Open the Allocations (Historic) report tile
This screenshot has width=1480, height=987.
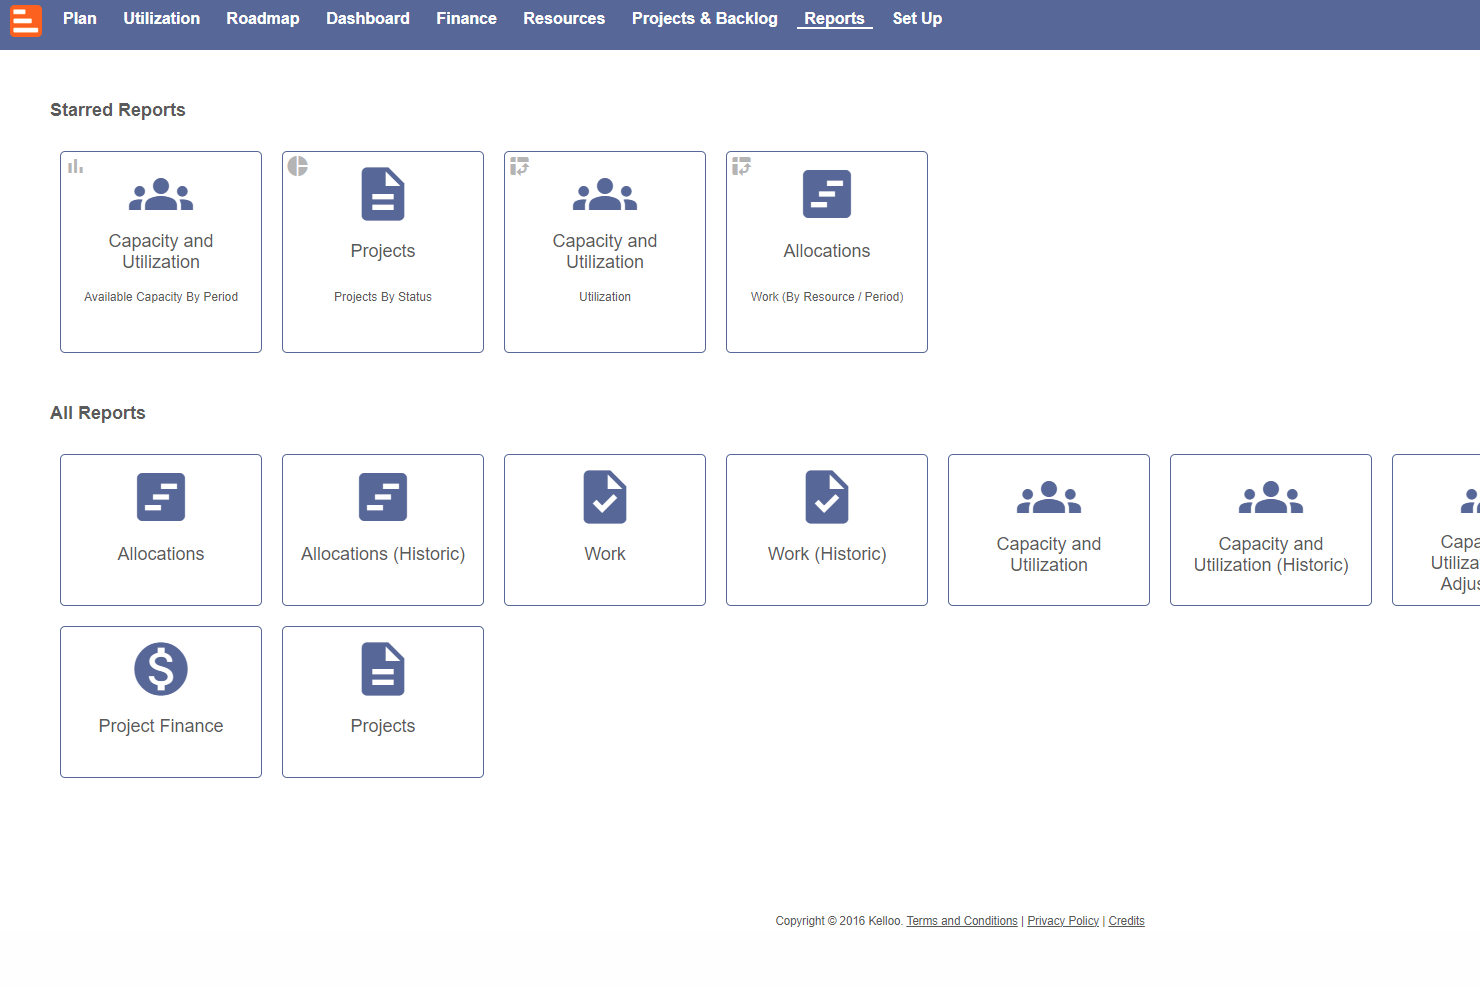coord(383,530)
